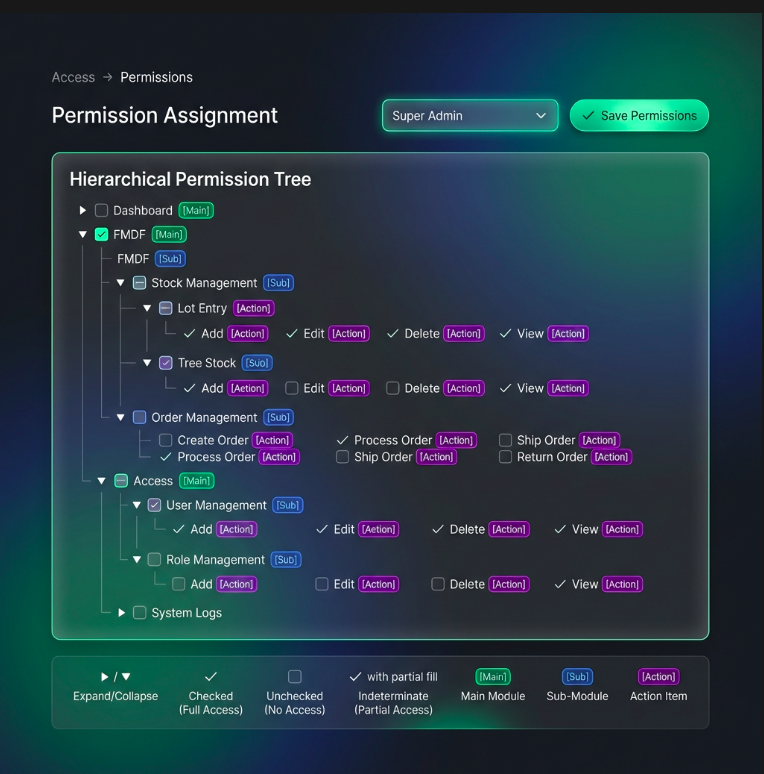Toggle the Access module checkbox
Viewport: 764px width, 774px height.
coord(121,481)
